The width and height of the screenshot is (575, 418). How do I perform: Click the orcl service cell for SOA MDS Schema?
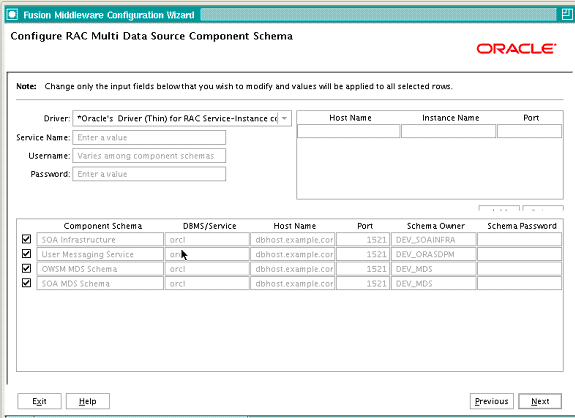coord(207,283)
